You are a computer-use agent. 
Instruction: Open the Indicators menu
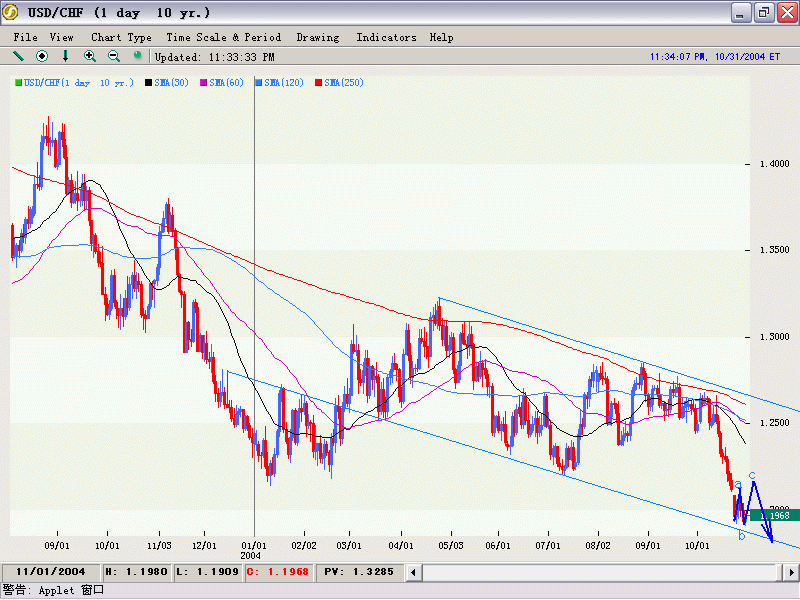pos(387,37)
